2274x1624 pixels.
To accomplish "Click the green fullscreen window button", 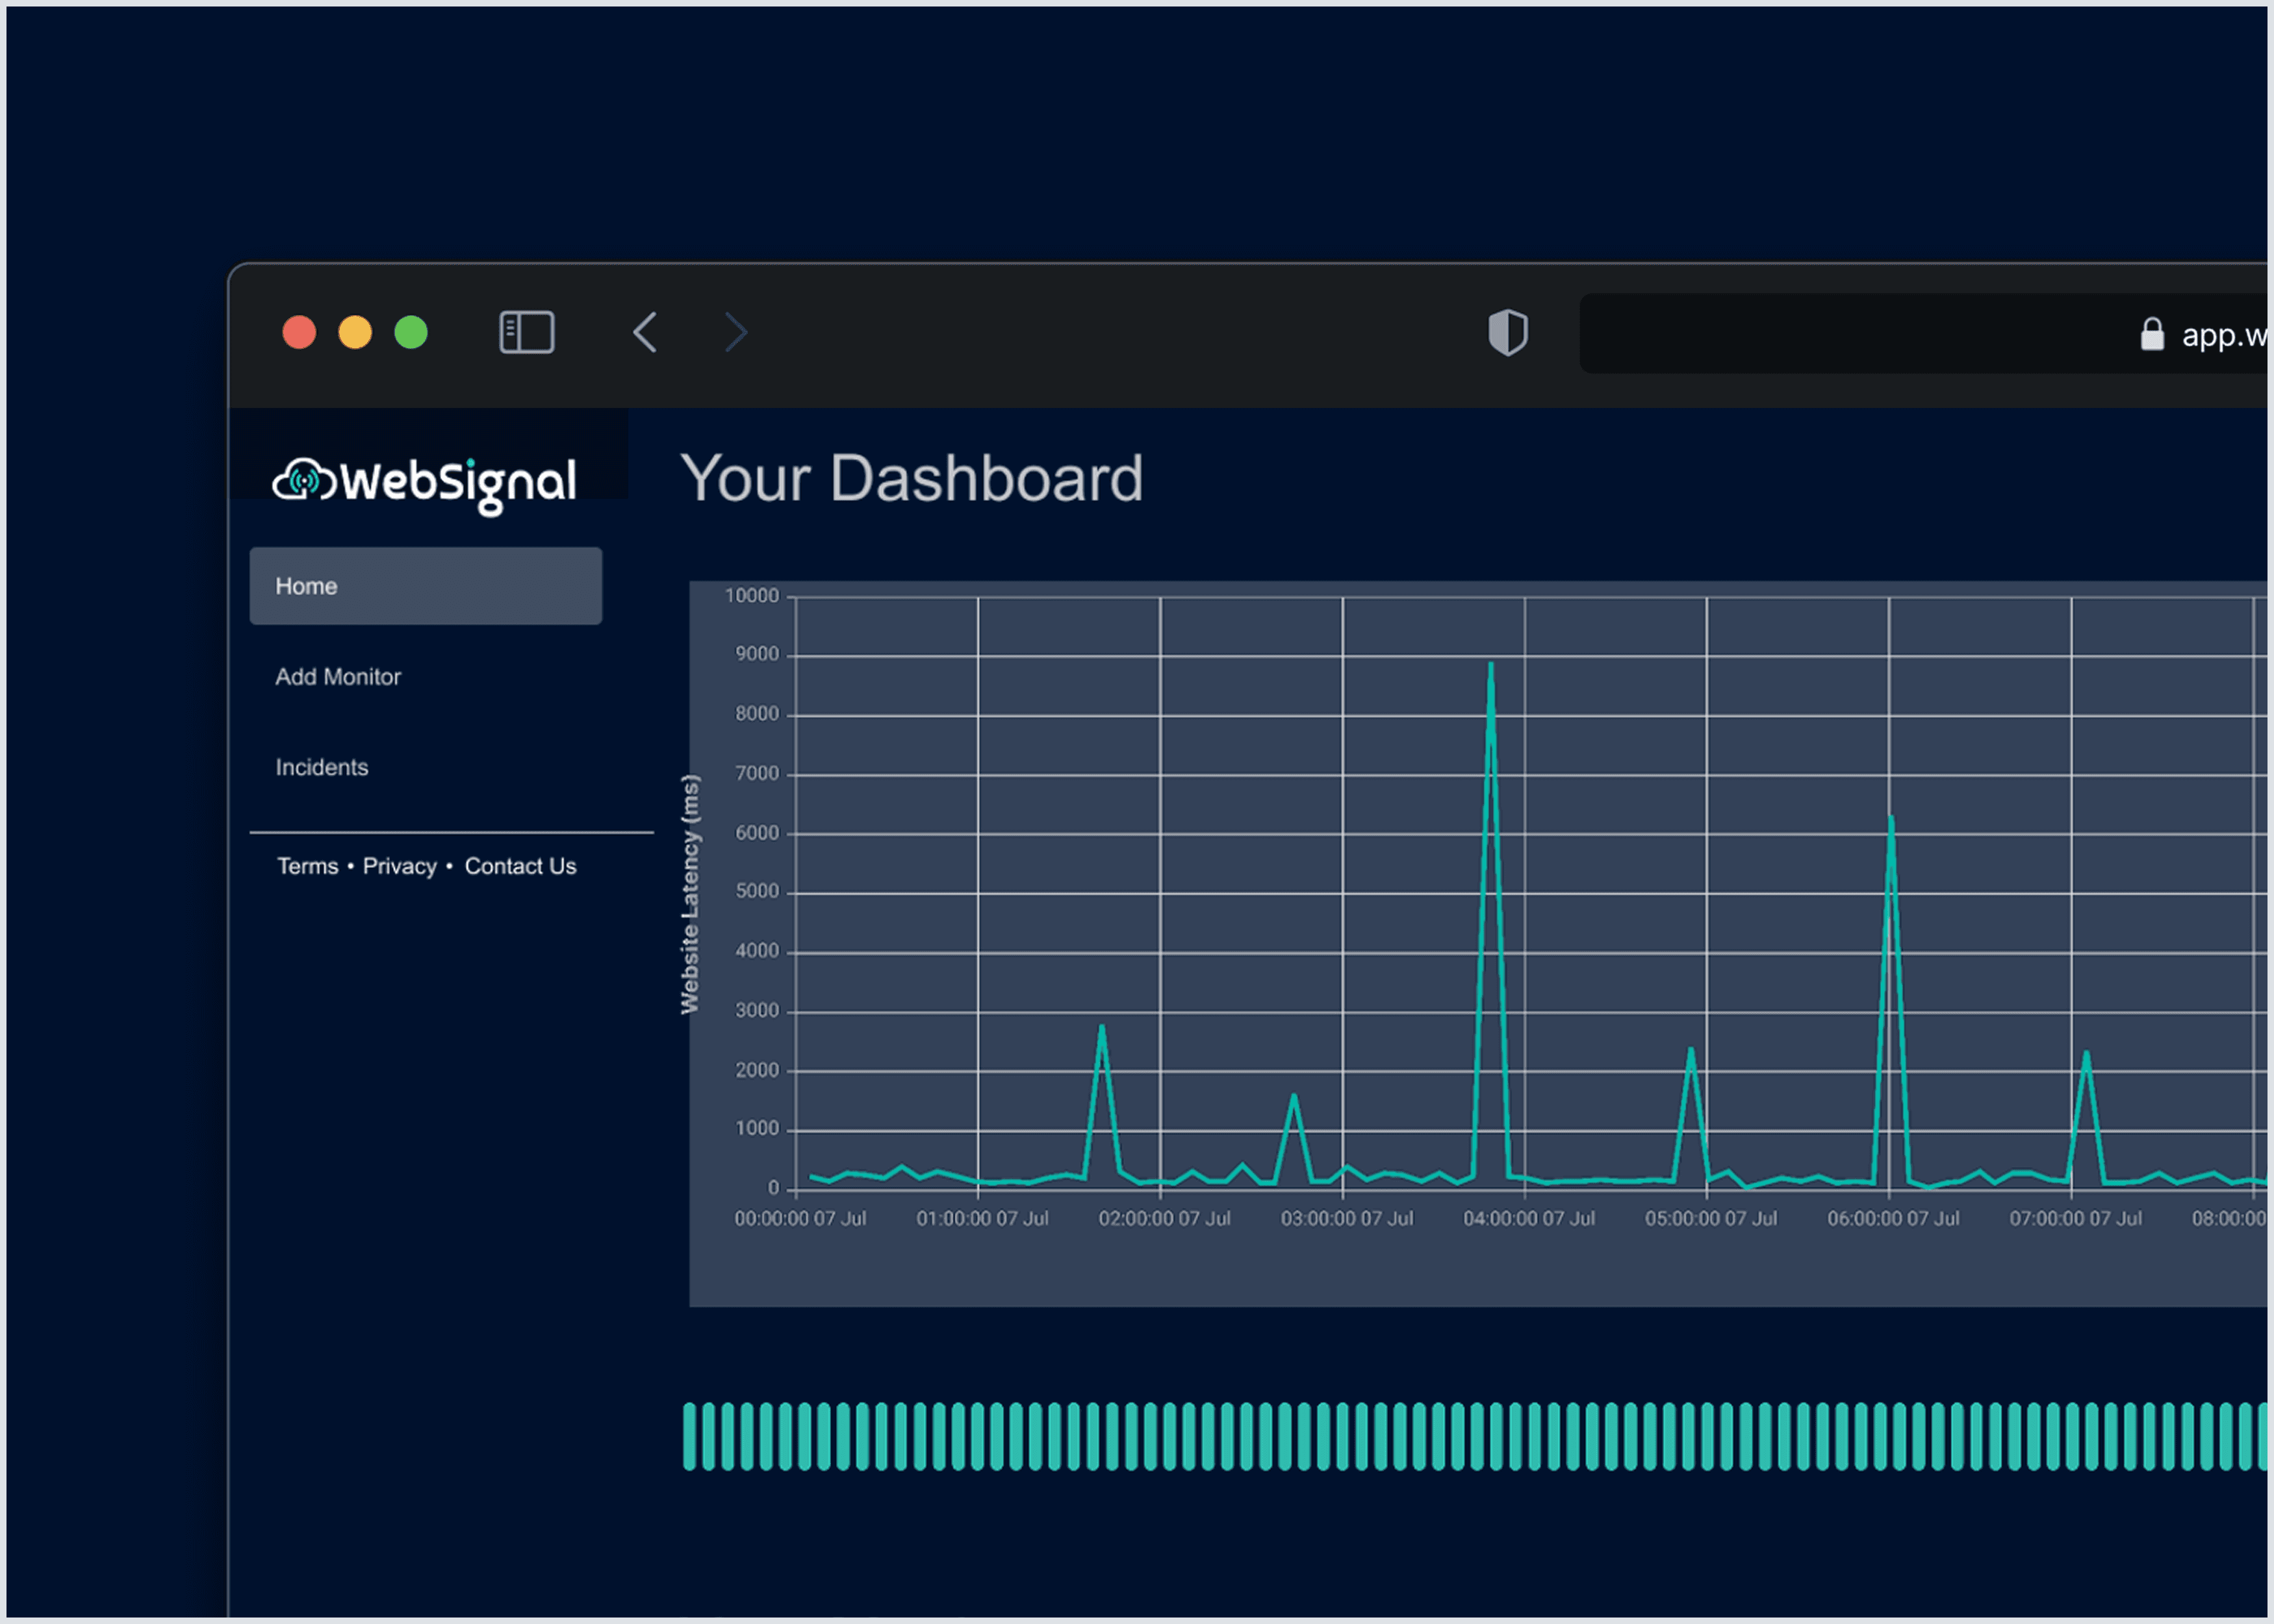I will tap(411, 332).
